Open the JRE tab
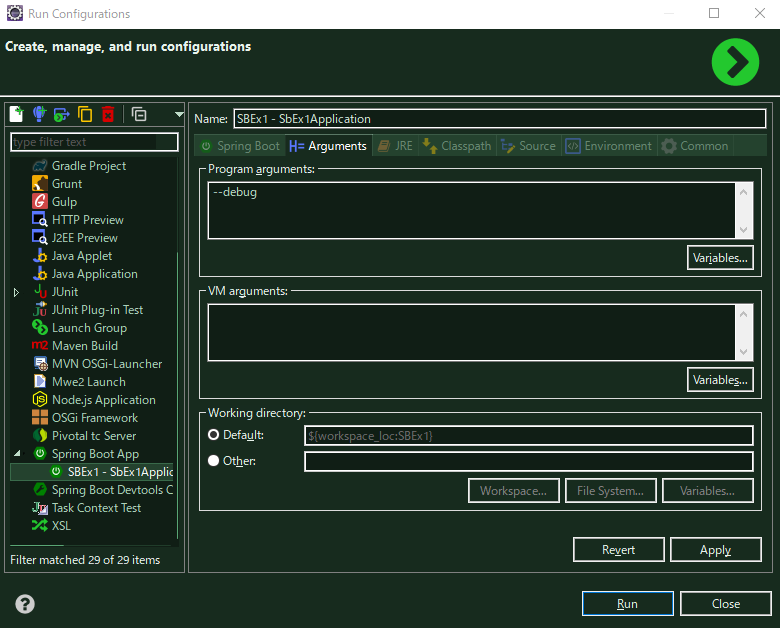The width and height of the screenshot is (780, 628). 395,146
